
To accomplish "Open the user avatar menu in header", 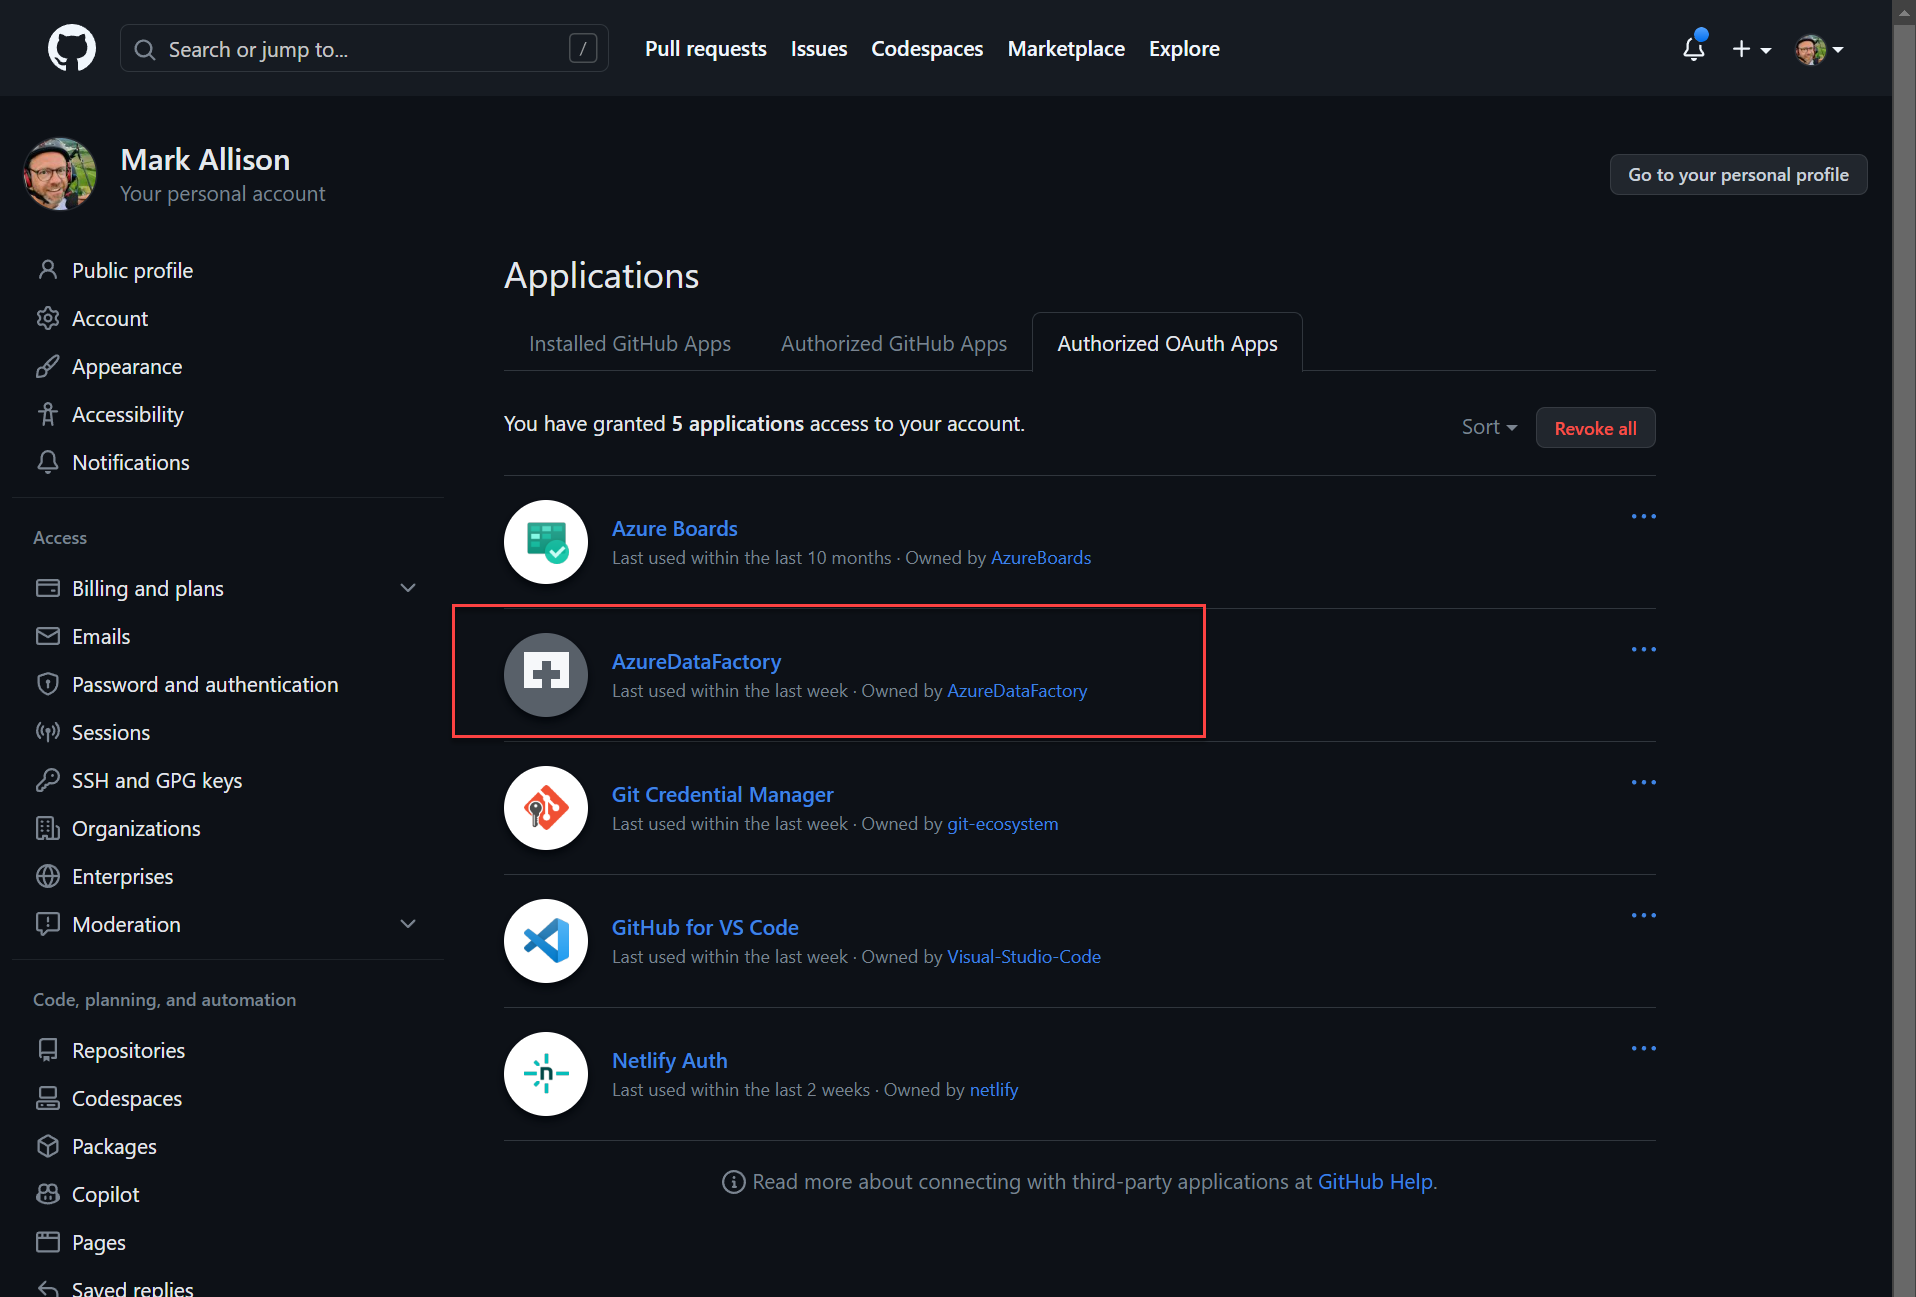I will pyautogui.click(x=1819, y=49).
